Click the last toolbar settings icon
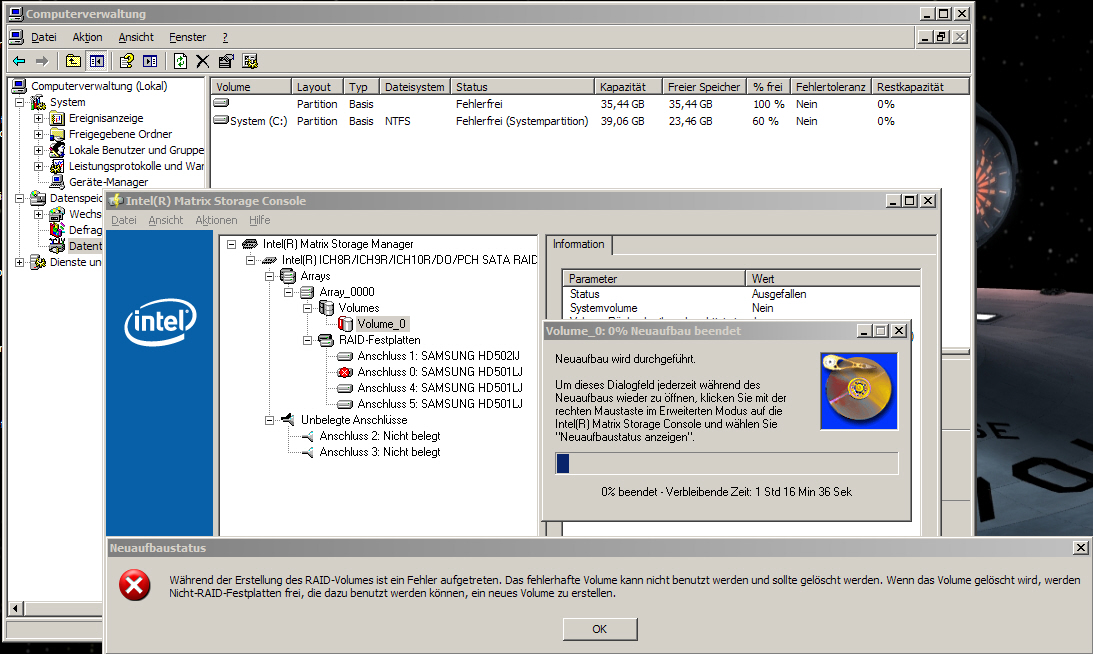 250,61
